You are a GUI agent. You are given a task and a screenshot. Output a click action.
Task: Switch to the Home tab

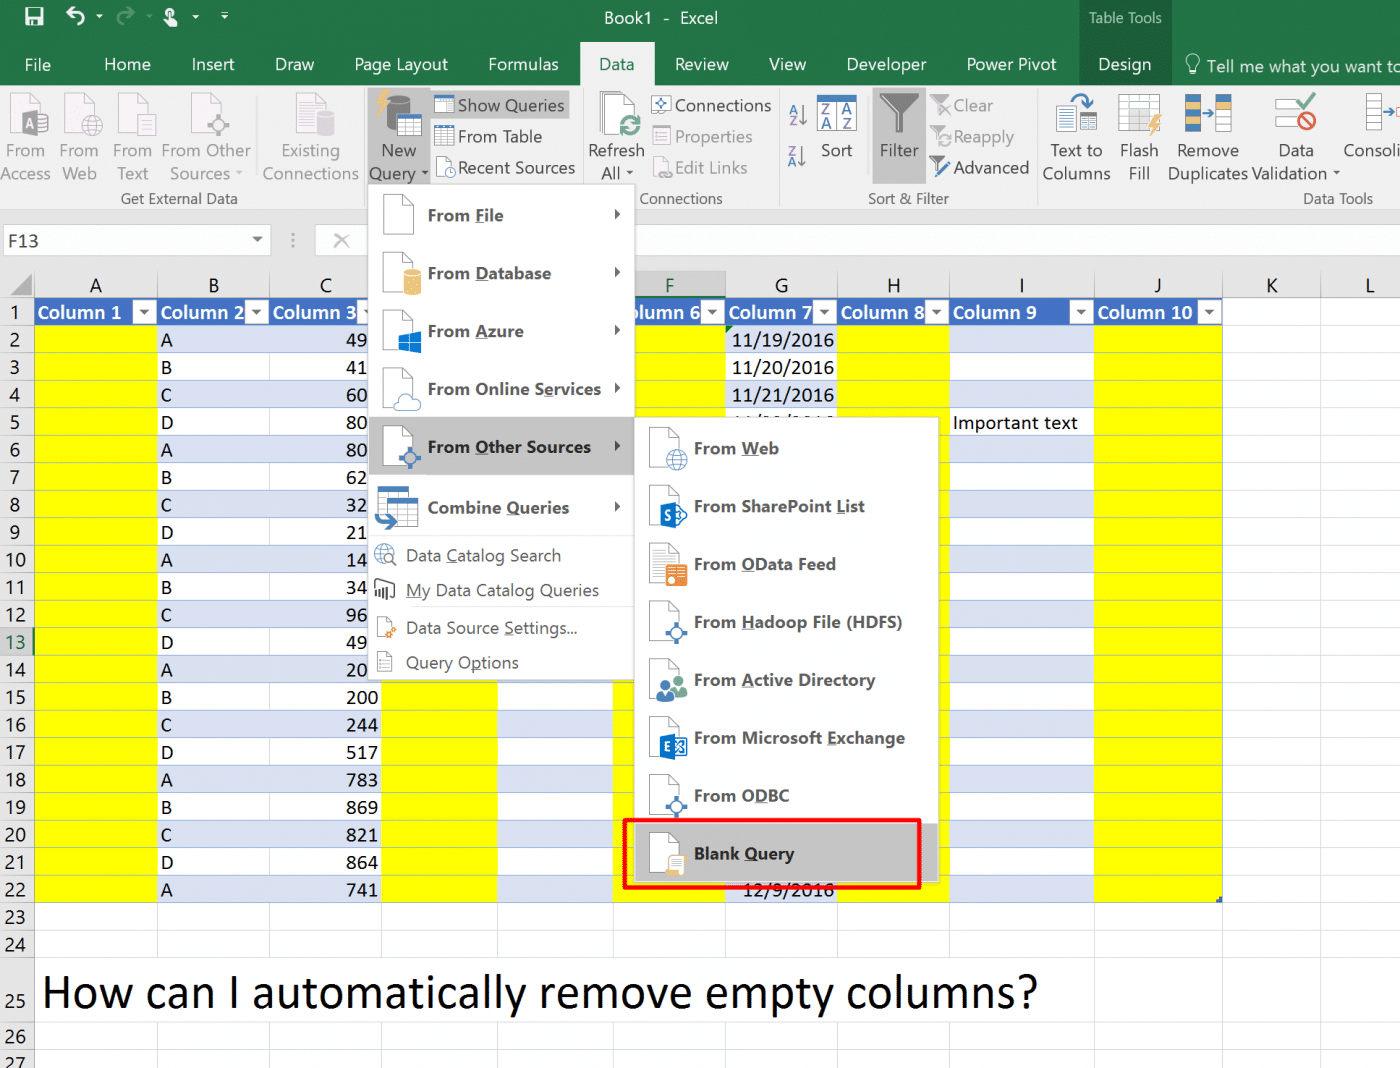click(127, 64)
